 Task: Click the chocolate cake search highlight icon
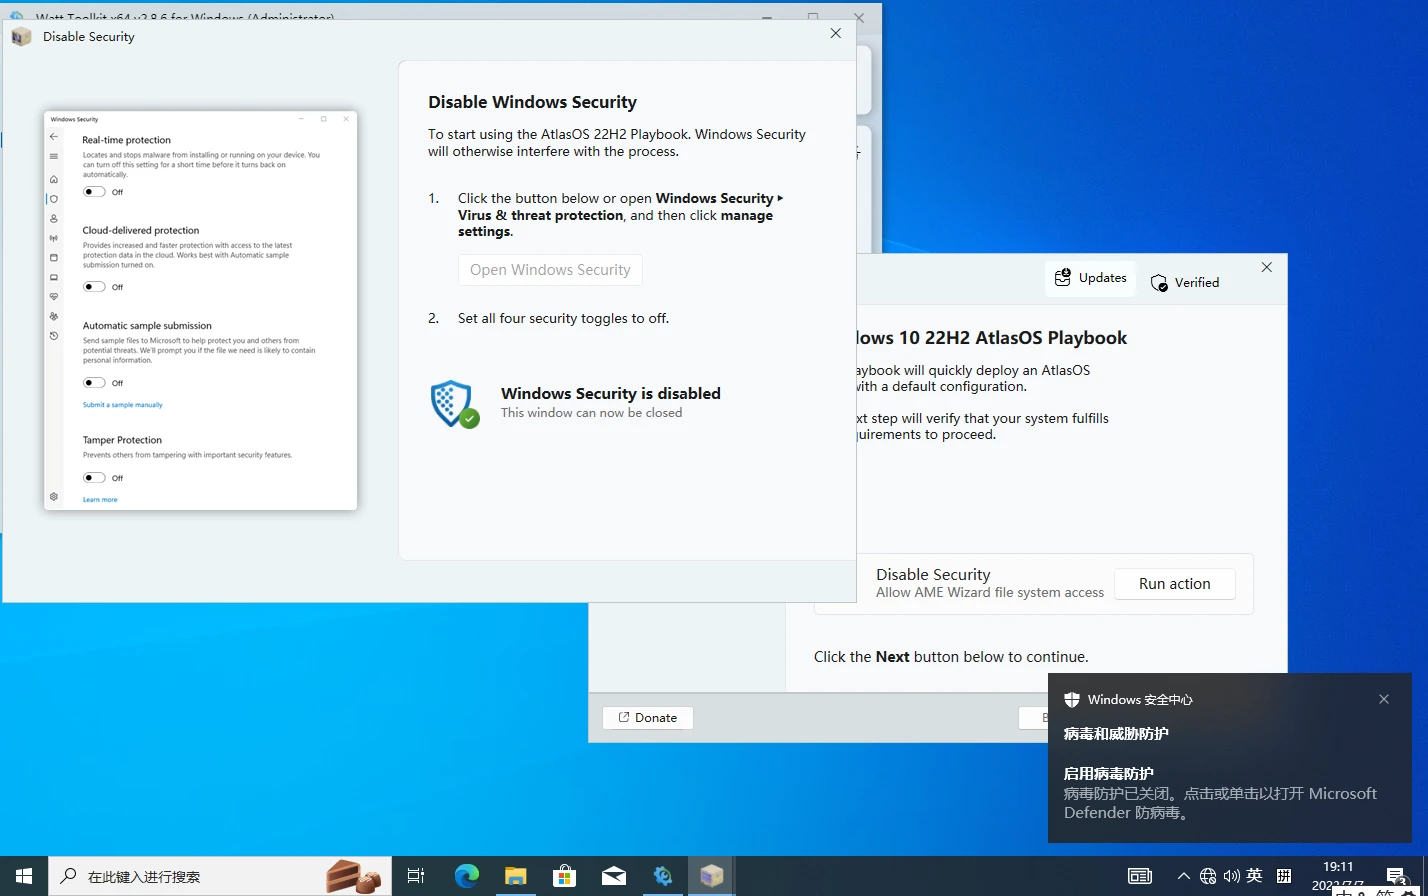(353, 876)
